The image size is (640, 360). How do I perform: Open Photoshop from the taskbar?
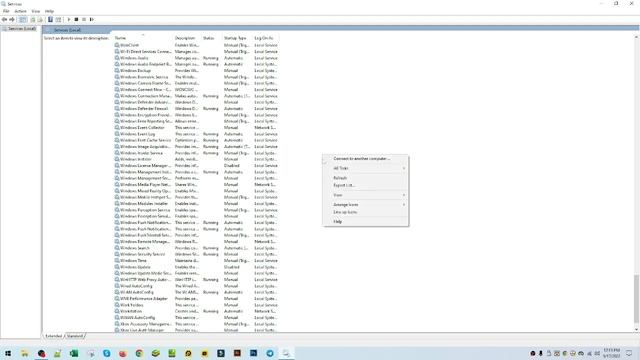pos(253,353)
